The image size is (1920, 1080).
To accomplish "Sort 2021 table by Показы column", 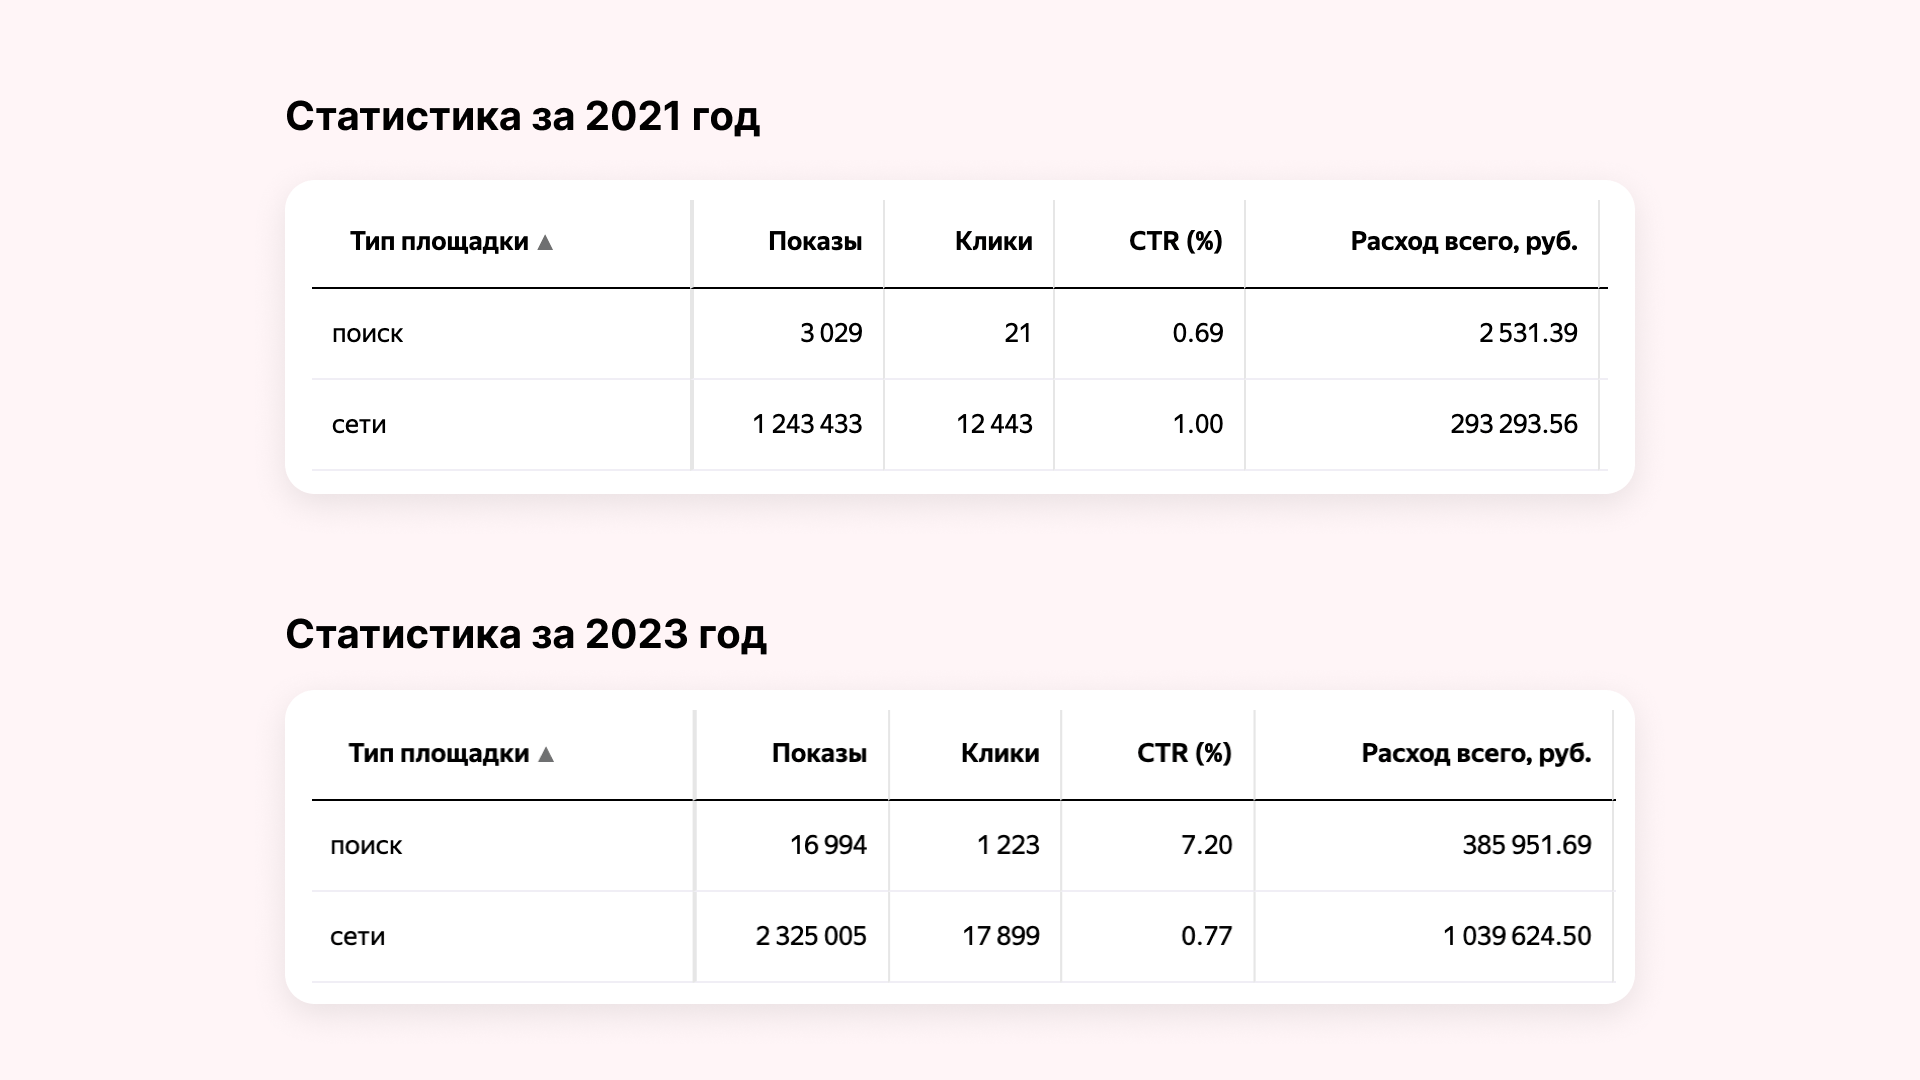I will point(815,241).
